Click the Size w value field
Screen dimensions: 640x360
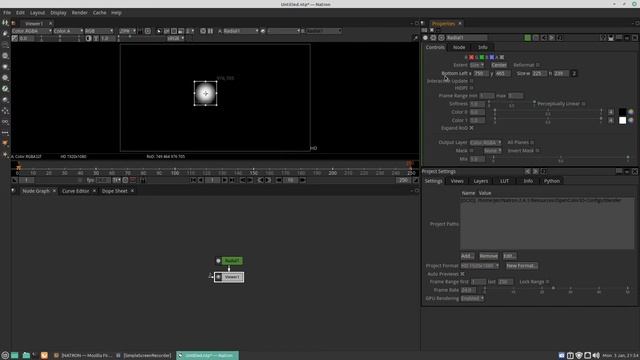pos(539,73)
